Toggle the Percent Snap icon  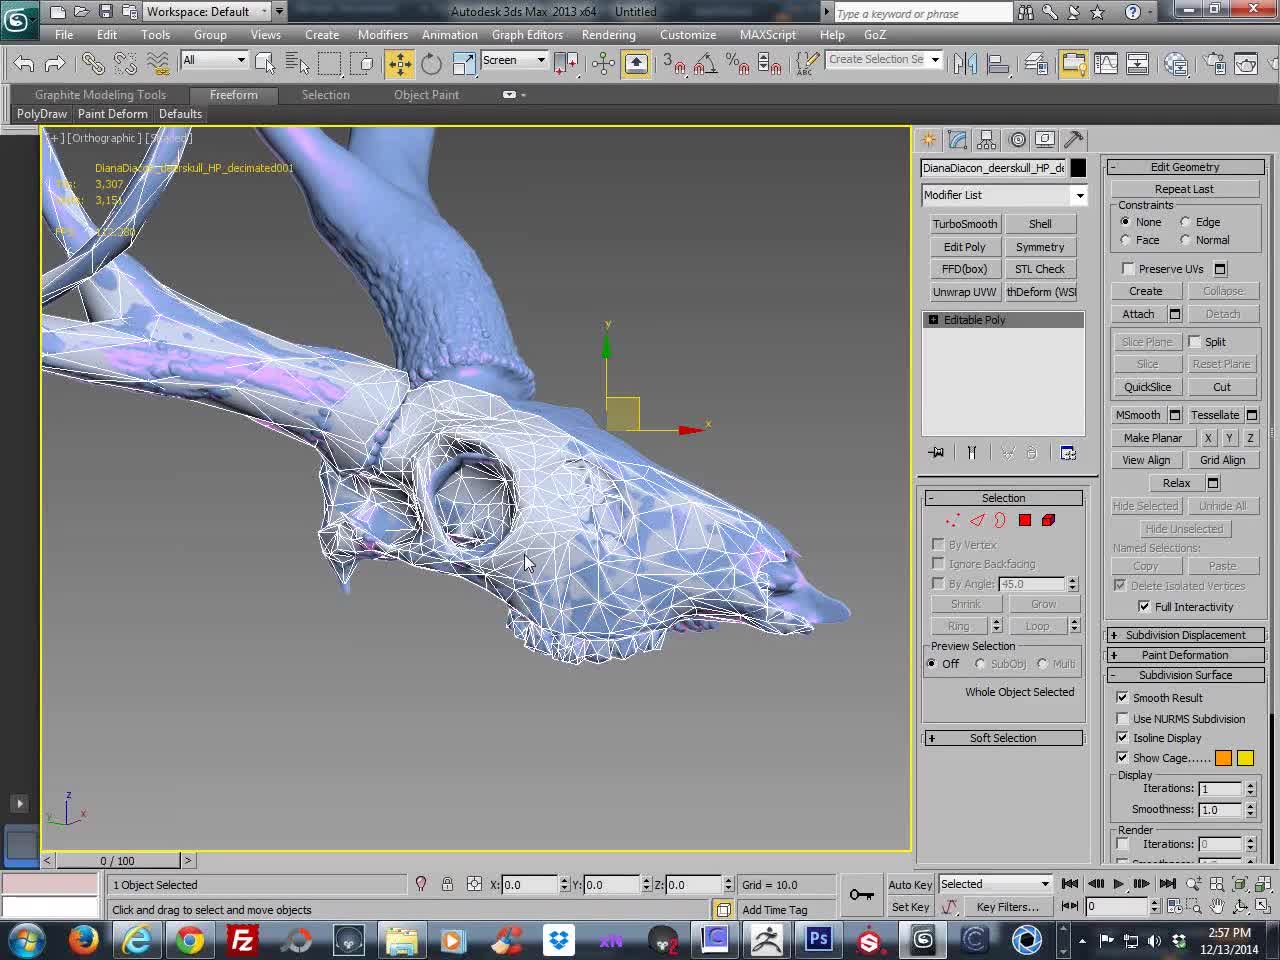738,64
